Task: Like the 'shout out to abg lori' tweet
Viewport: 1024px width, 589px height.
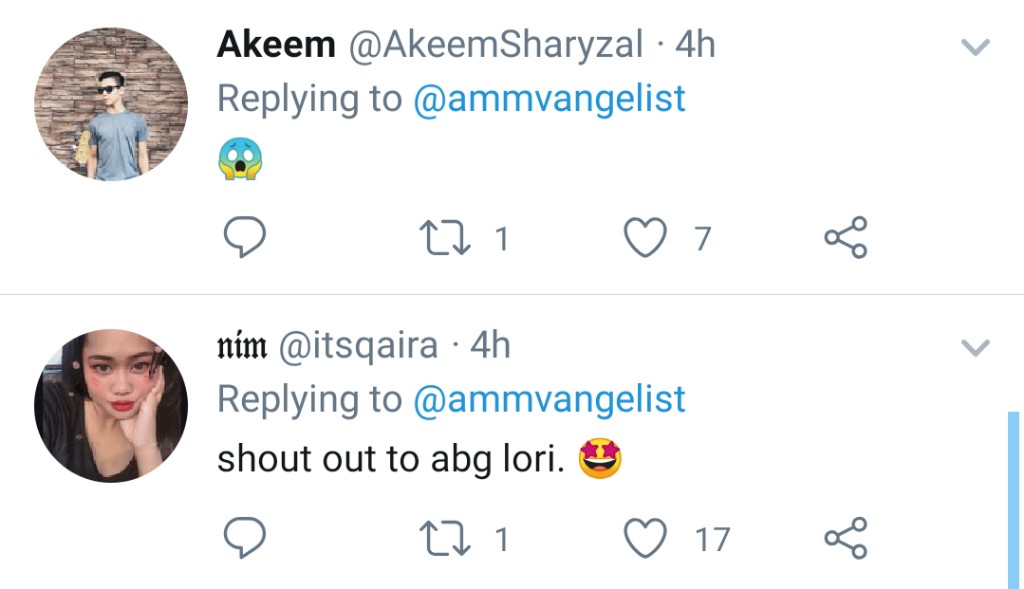Action: coord(645,539)
